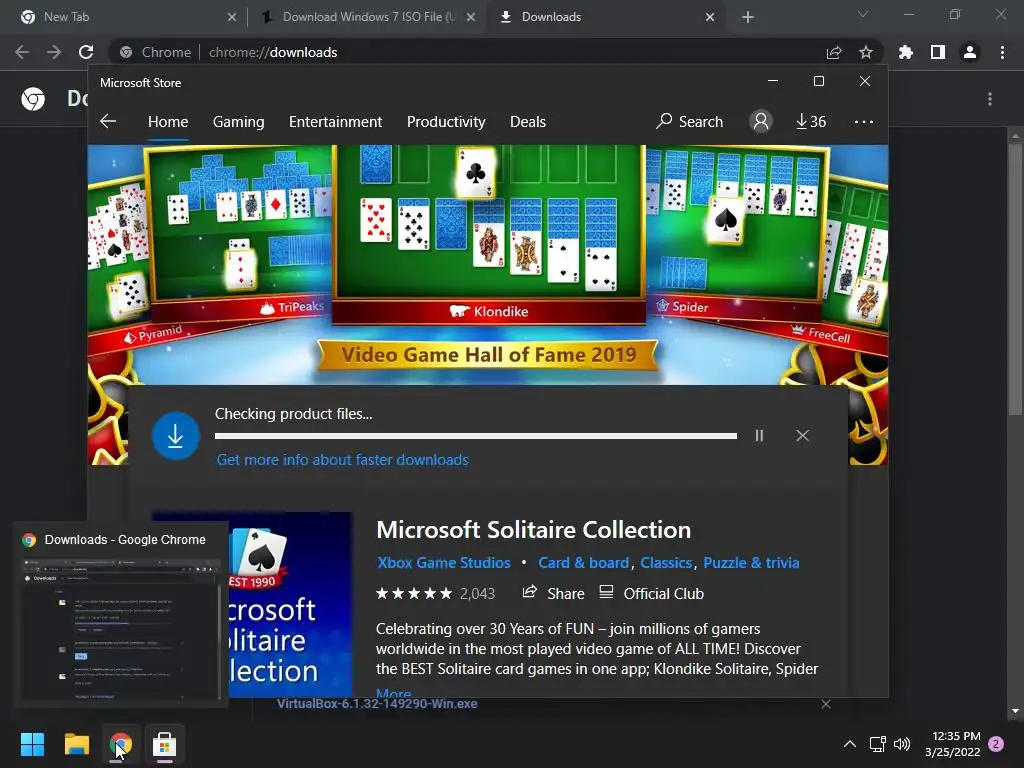Image resolution: width=1024 pixels, height=768 pixels.
Task: Open the Store See more ellipsis menu
Action: tap(863, 121)
